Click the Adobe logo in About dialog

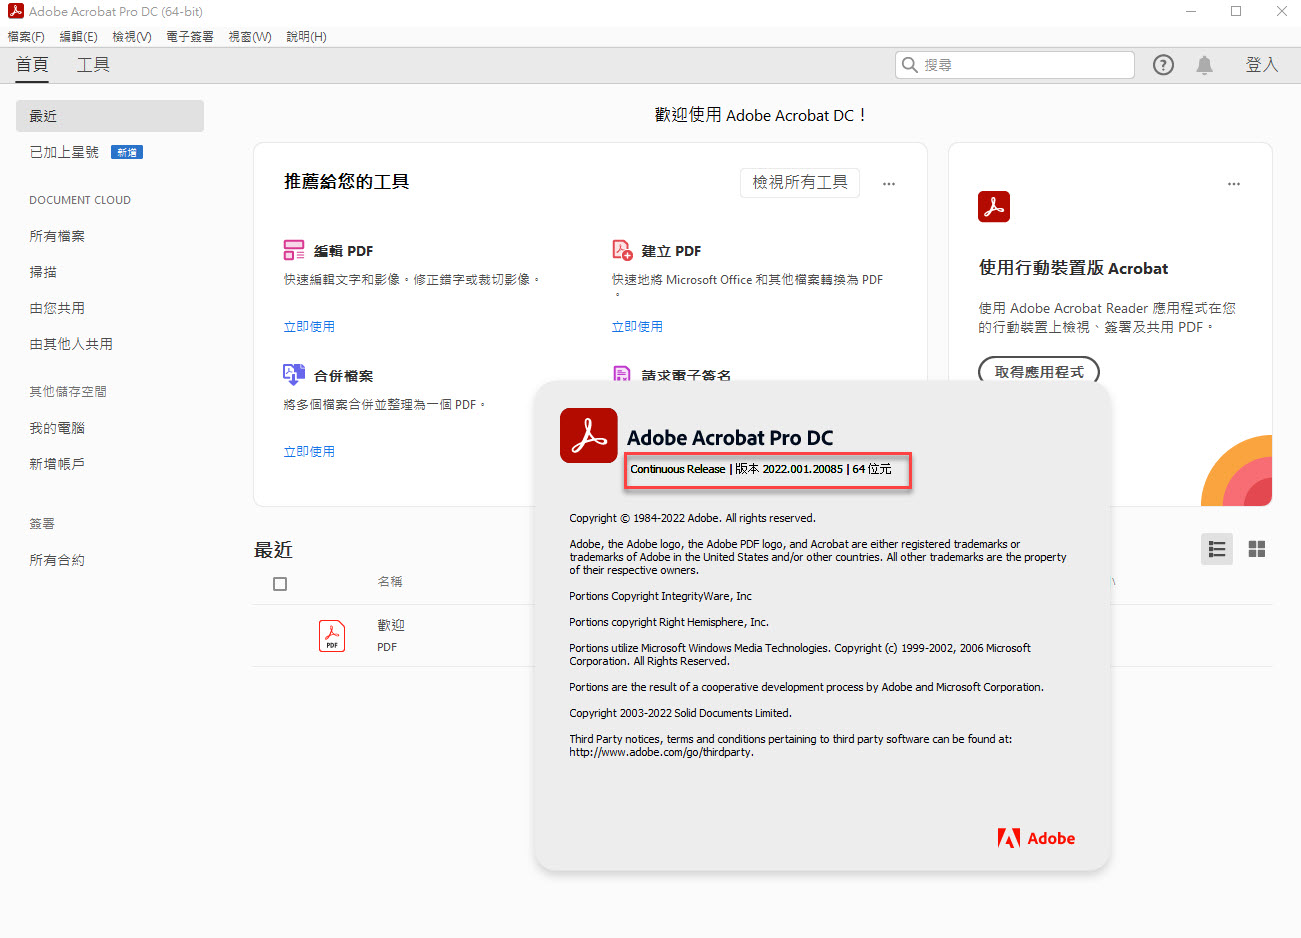click(x=1036, y=838)
